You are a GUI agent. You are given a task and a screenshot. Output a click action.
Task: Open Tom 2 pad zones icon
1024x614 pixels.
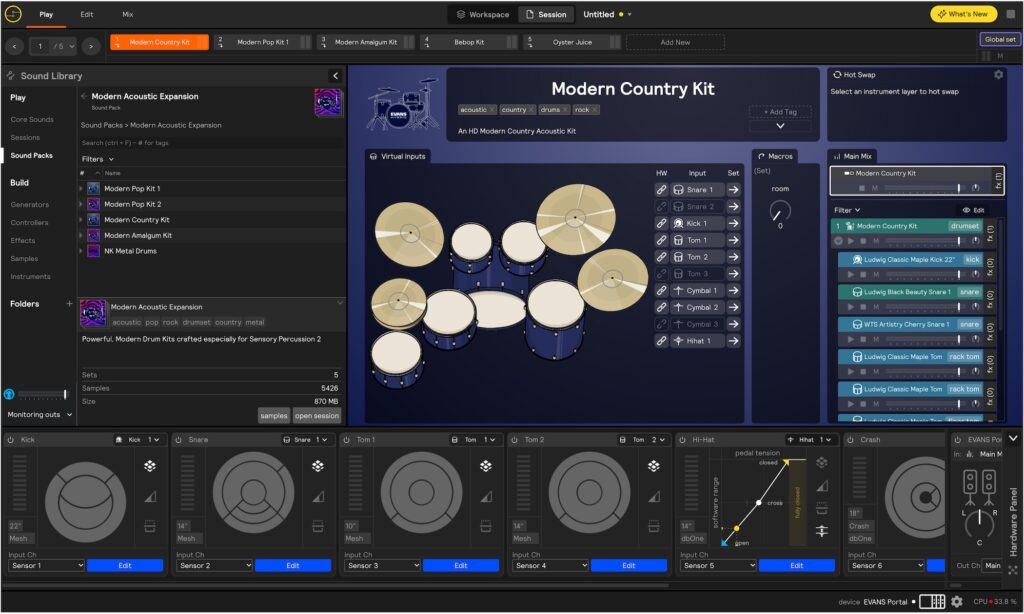pos(654,466)
